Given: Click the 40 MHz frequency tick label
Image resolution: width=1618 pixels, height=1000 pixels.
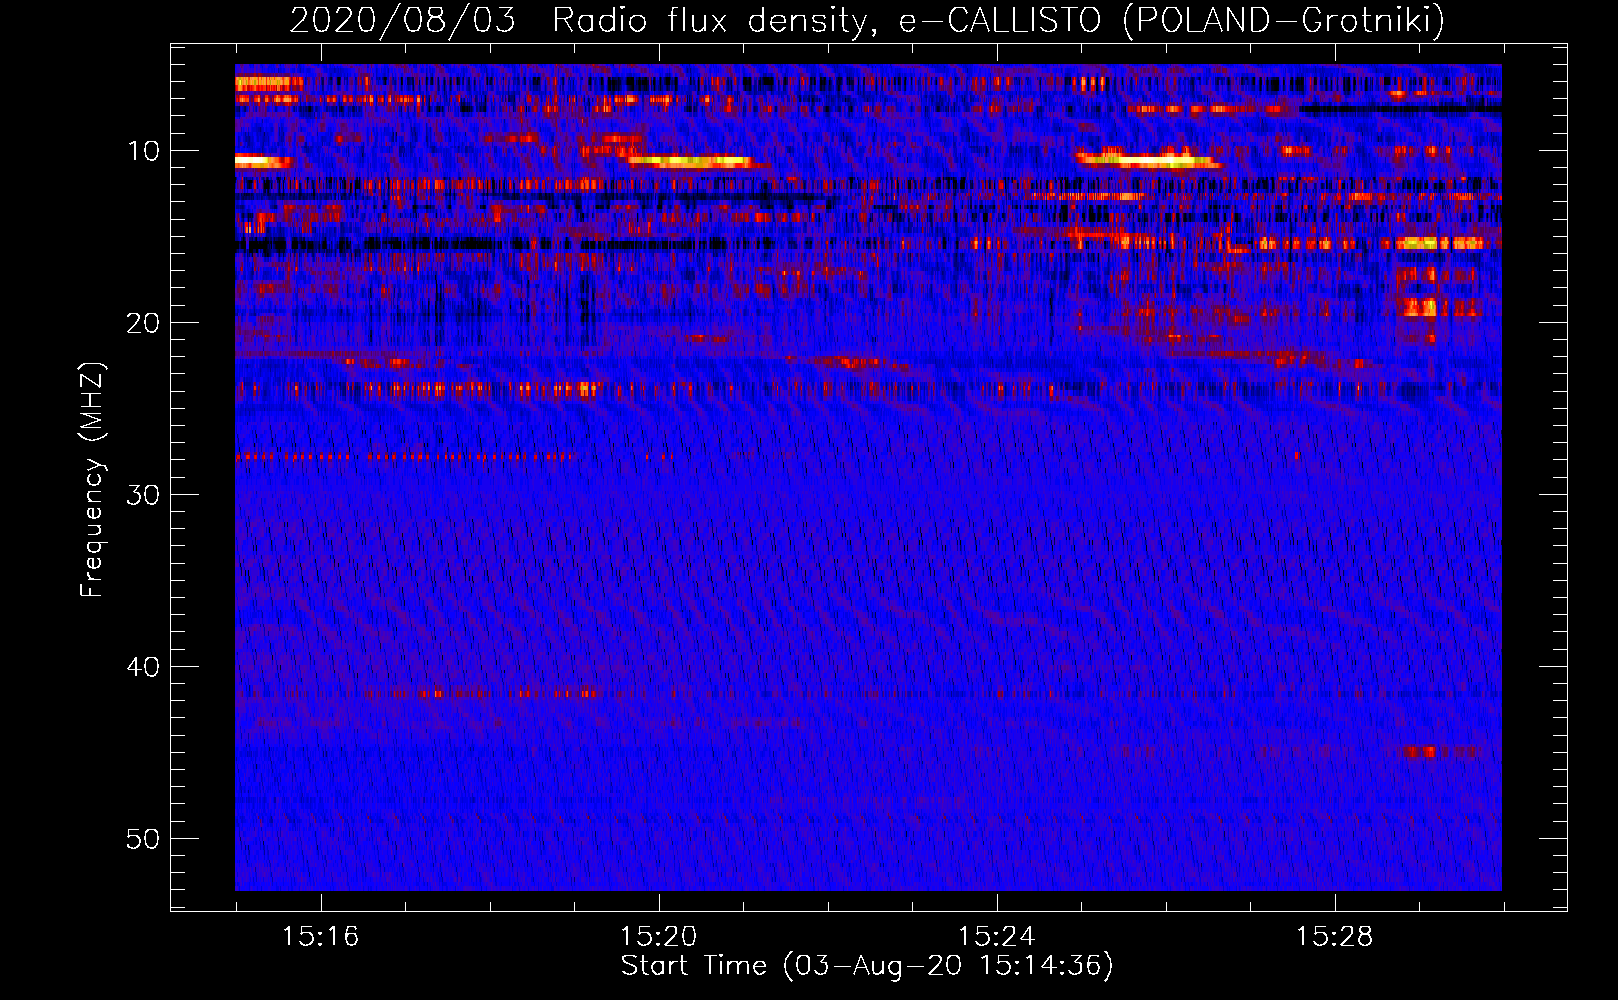Looking at the screenshot, I should 143,667.
